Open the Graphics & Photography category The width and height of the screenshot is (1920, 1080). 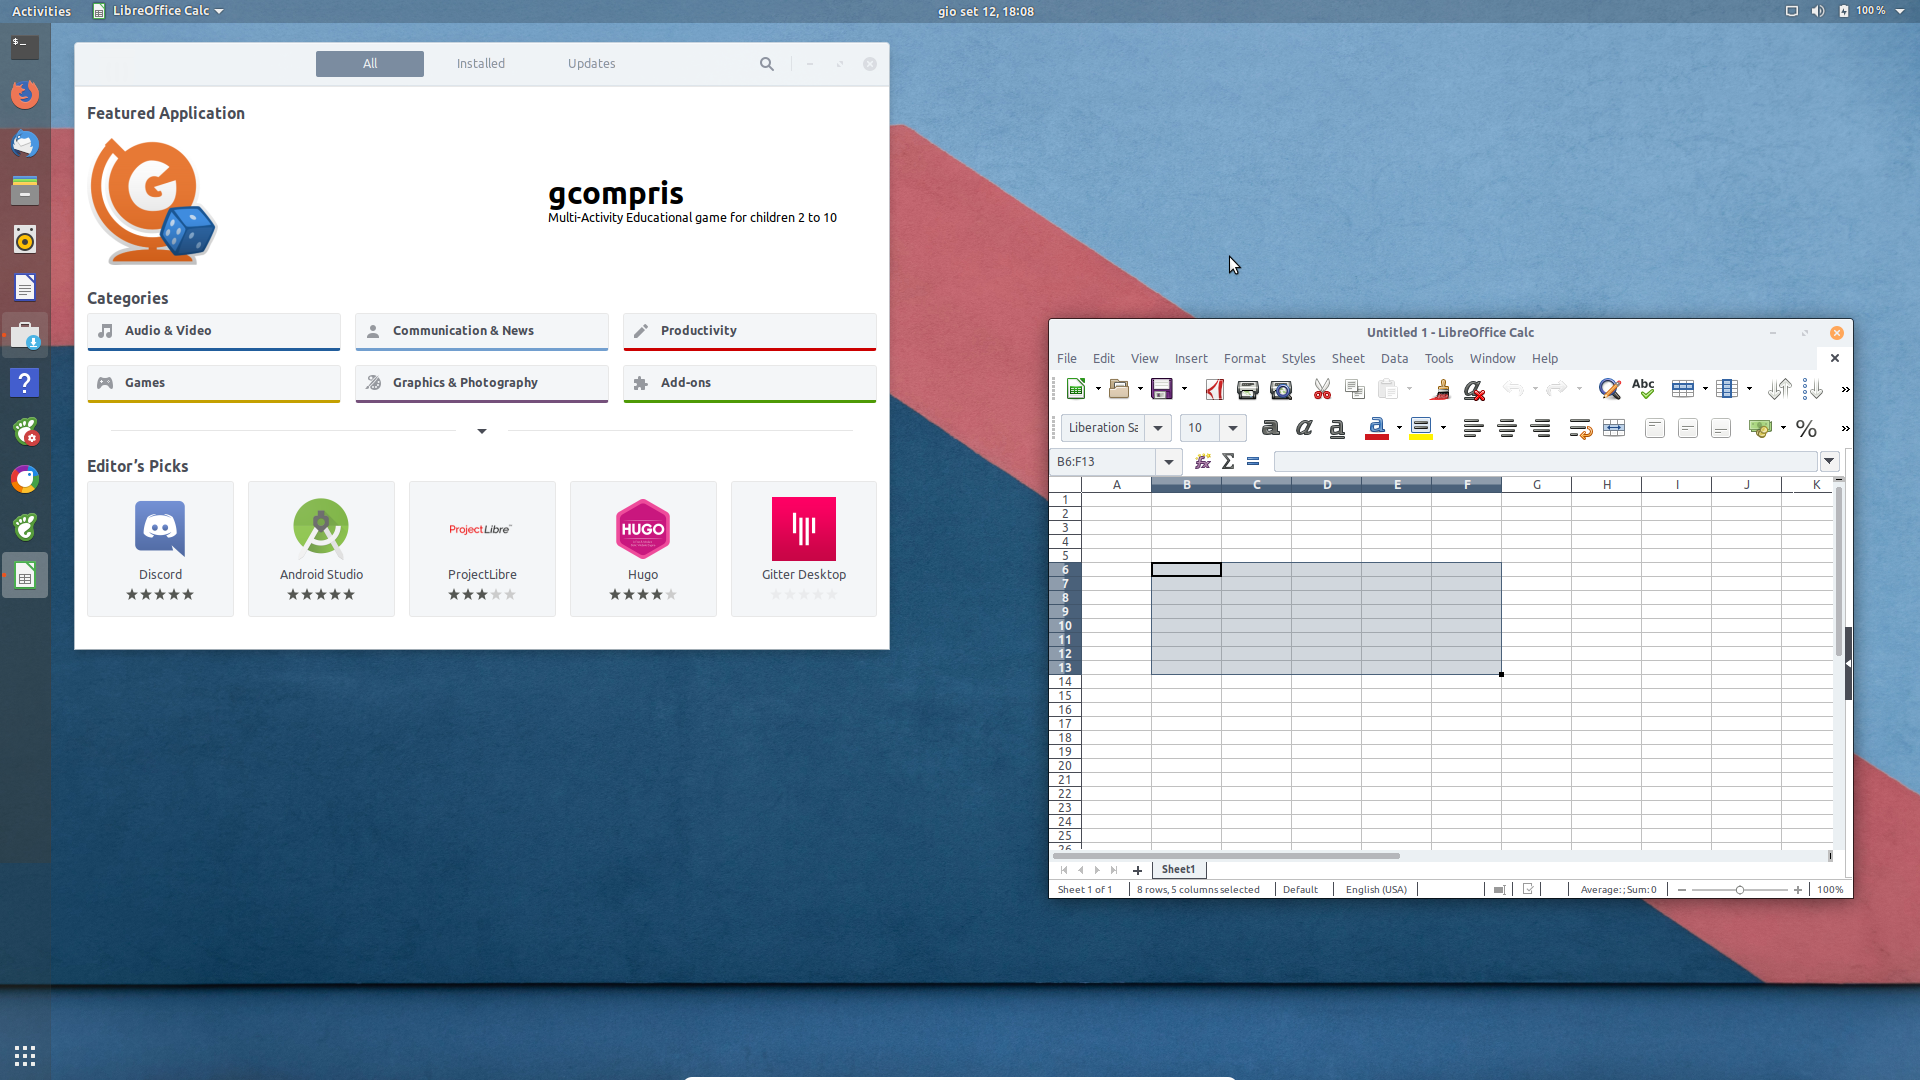[482, 384]
